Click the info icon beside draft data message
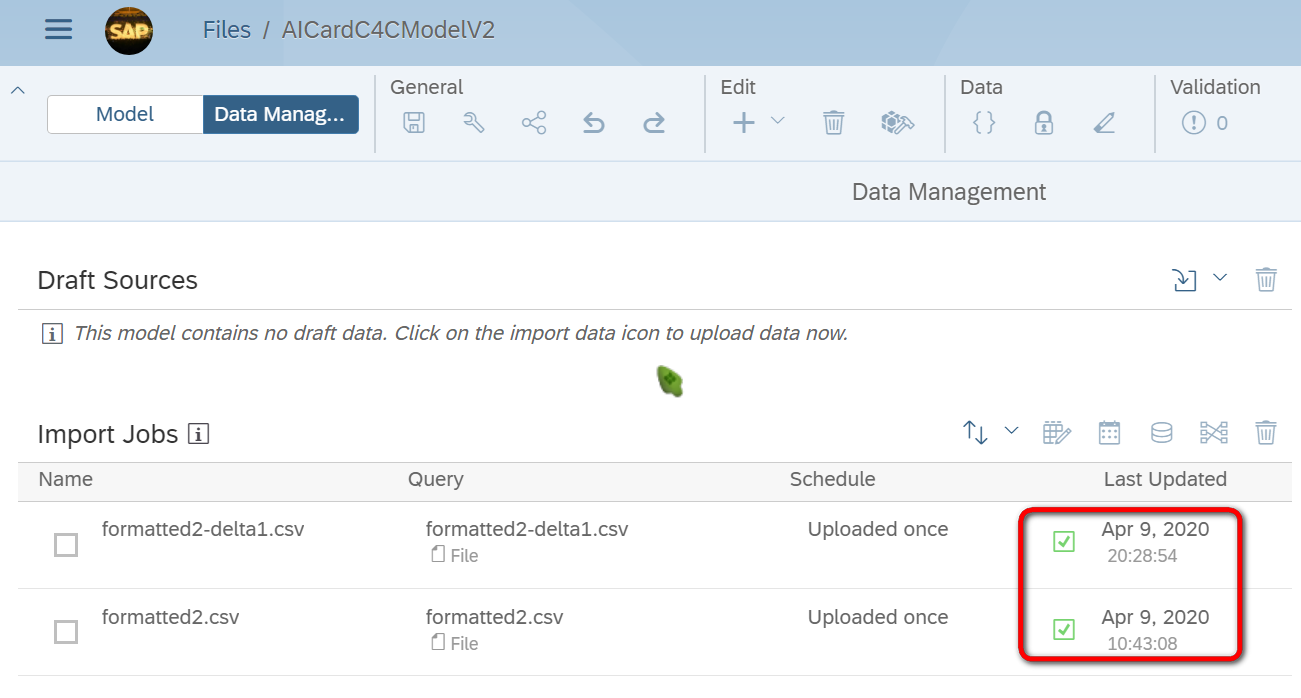Screen dimensions: 1301x698 click(52, 334)
